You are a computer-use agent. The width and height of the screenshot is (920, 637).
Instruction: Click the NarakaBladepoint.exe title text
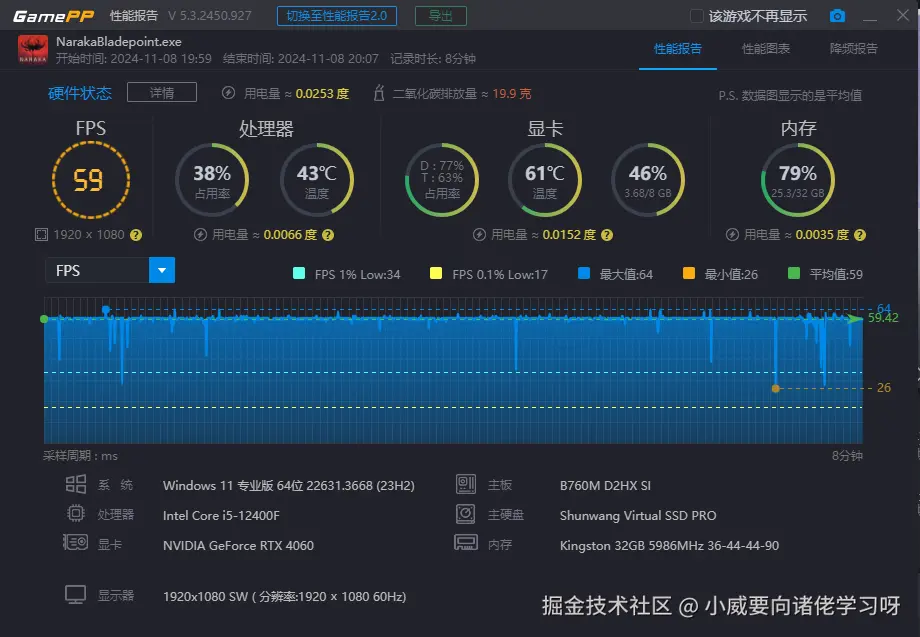pyautogui.click(x=119, y=42)
